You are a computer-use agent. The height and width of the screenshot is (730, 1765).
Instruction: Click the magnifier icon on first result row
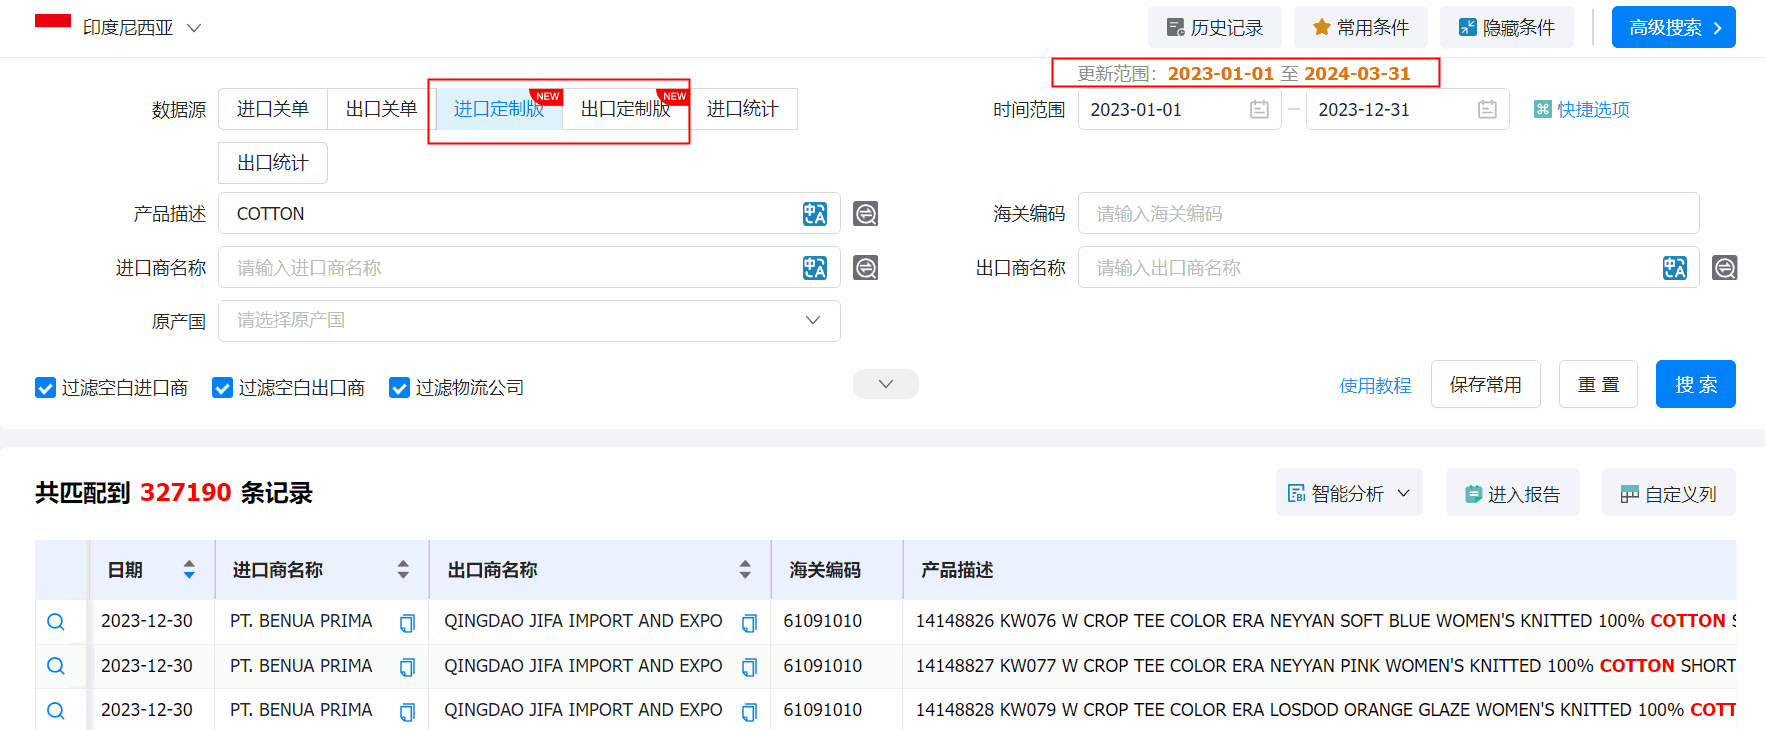pos(56,622)
